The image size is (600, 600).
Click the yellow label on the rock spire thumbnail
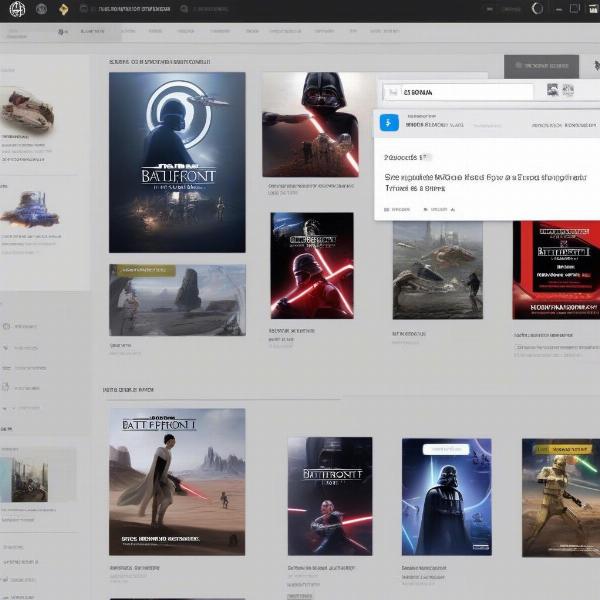coord(147,270)
